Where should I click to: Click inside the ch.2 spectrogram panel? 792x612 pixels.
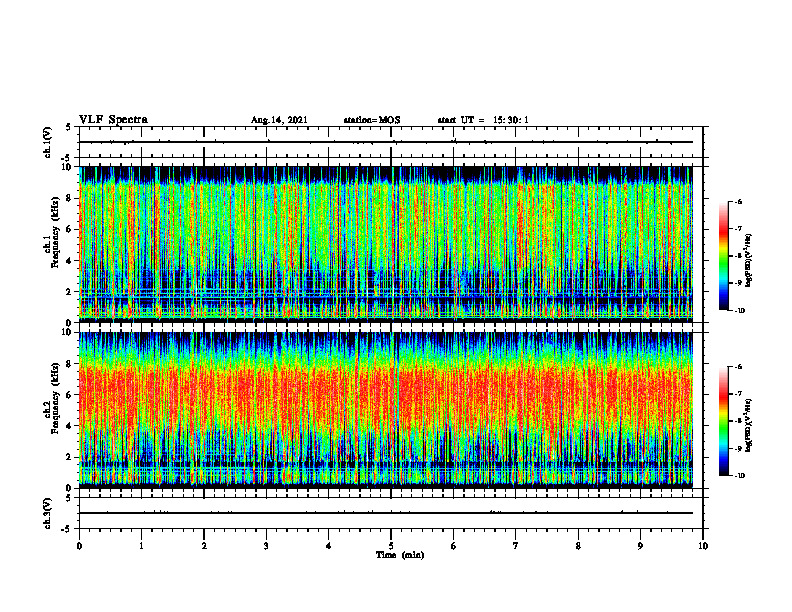point(386,410)
